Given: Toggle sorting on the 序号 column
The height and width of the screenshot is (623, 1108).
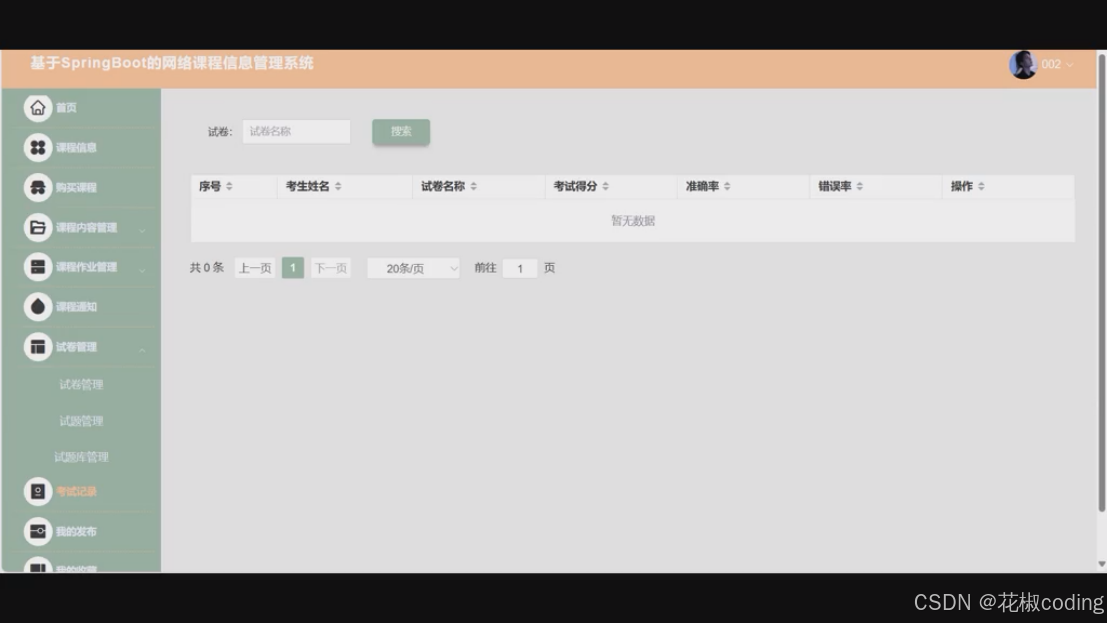Looking at the screenshot, I should [230, 186].
